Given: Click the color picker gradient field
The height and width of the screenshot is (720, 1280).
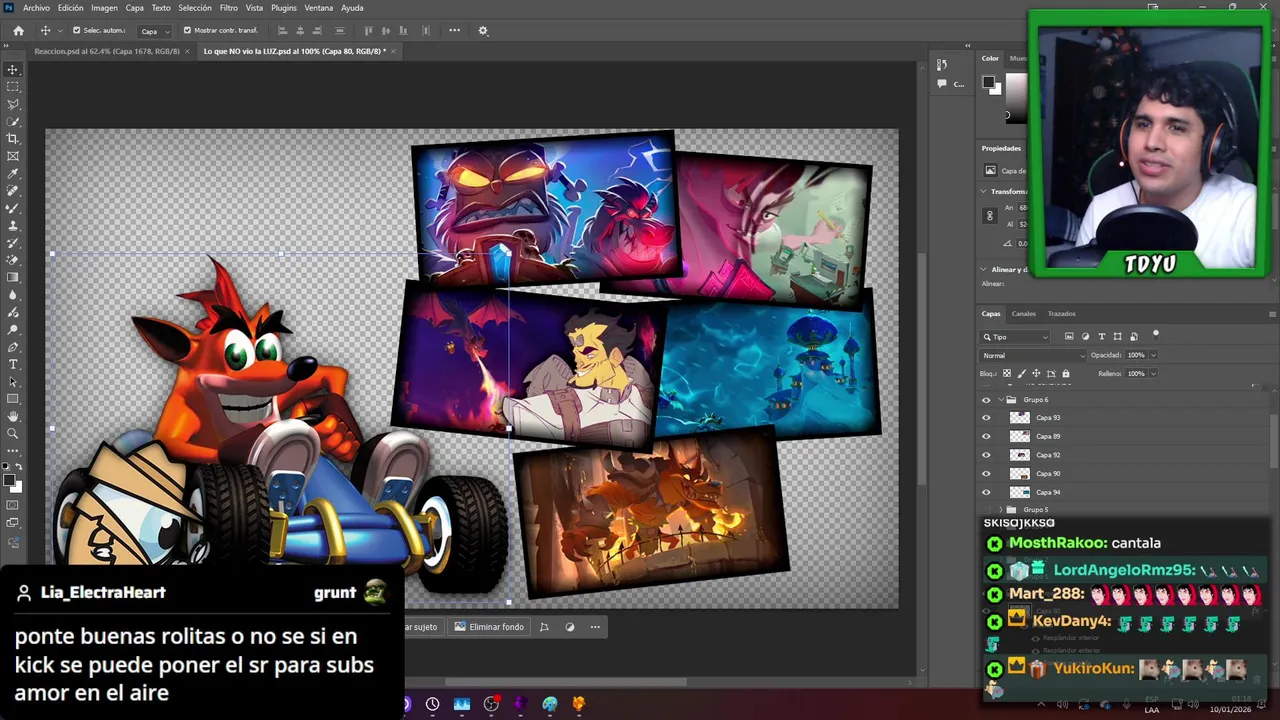Looking at the screenshot, I should point(1016,98).
